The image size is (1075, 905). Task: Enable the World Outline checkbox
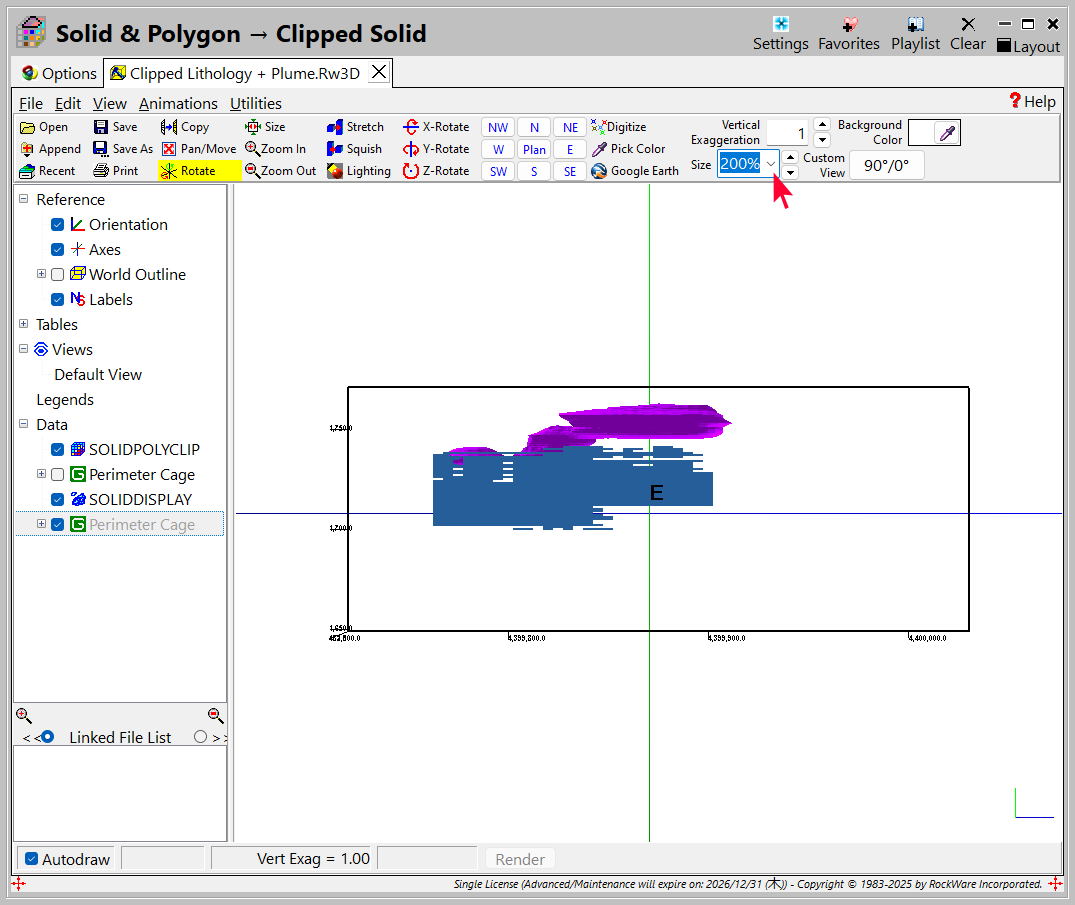(58, 275)
